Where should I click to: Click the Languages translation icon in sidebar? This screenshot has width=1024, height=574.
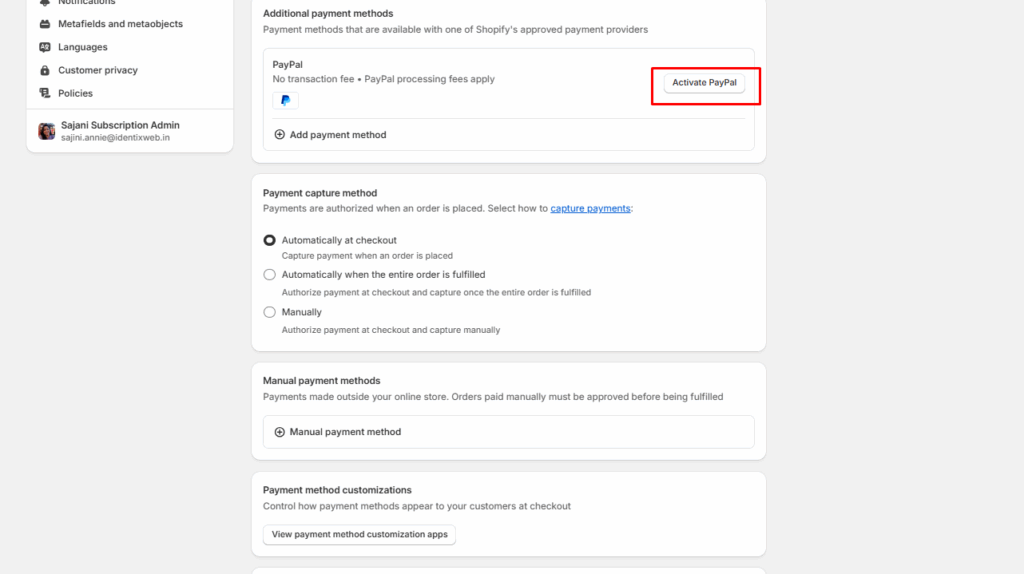45,47
